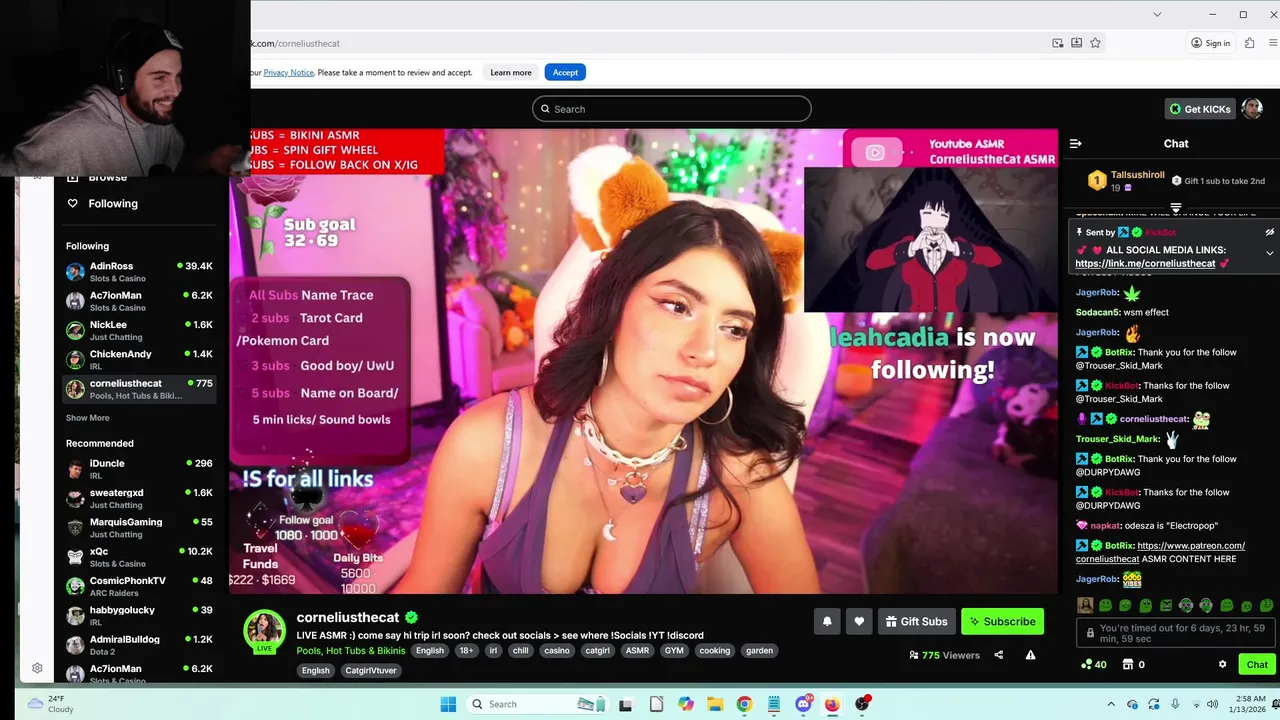Open chat settings gear icon

[1222, 664]
